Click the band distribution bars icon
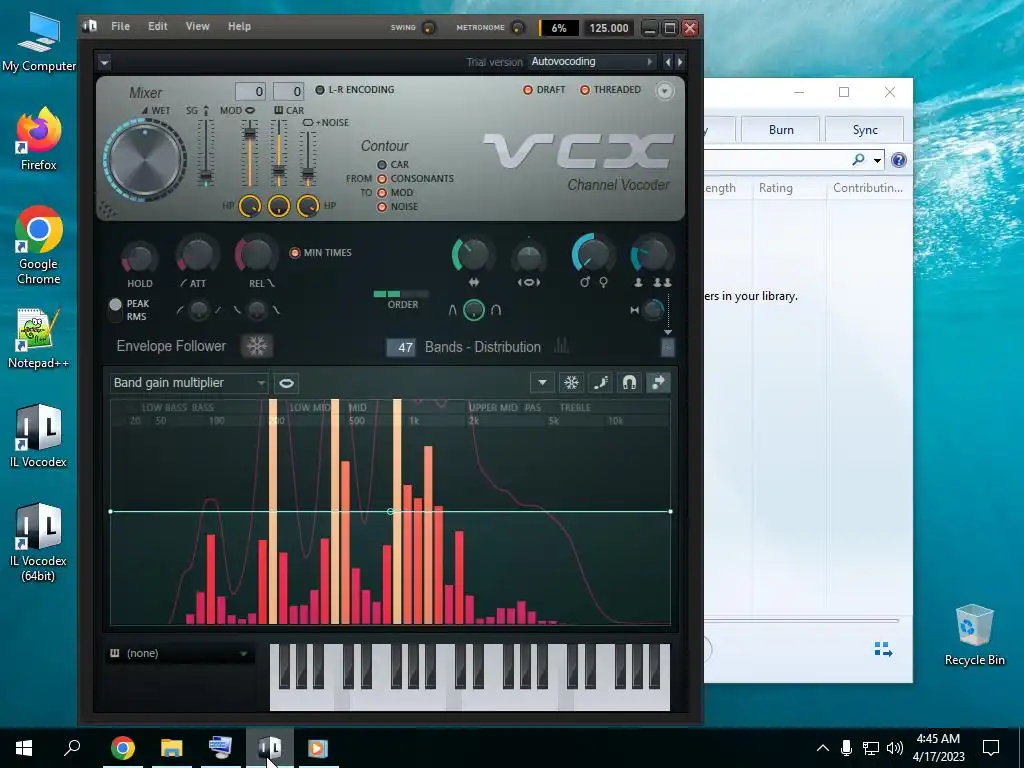The height and width of the screenshot is (768, 1024). [561, 346]
